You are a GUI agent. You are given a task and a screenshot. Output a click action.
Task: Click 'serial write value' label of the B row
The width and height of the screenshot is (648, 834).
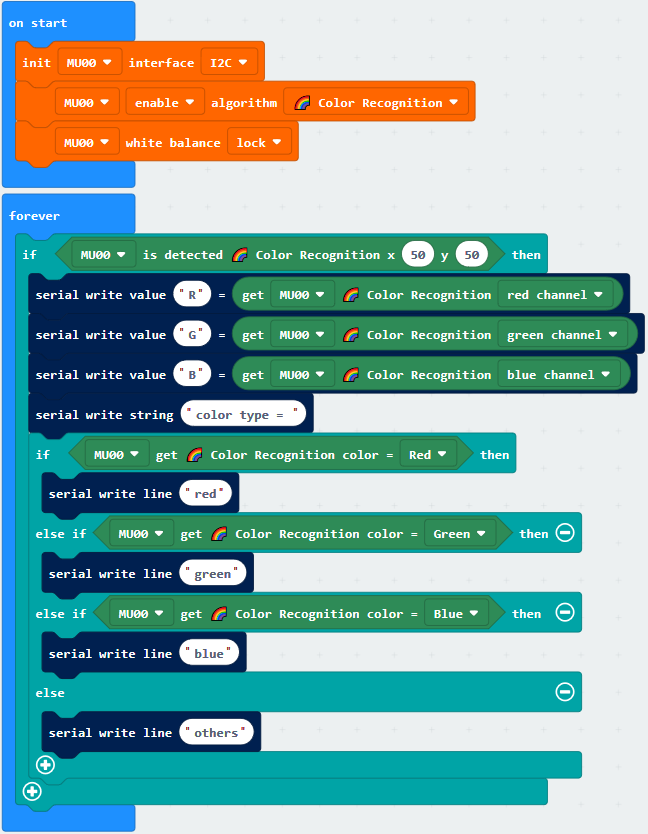click(x=101, y=375)
